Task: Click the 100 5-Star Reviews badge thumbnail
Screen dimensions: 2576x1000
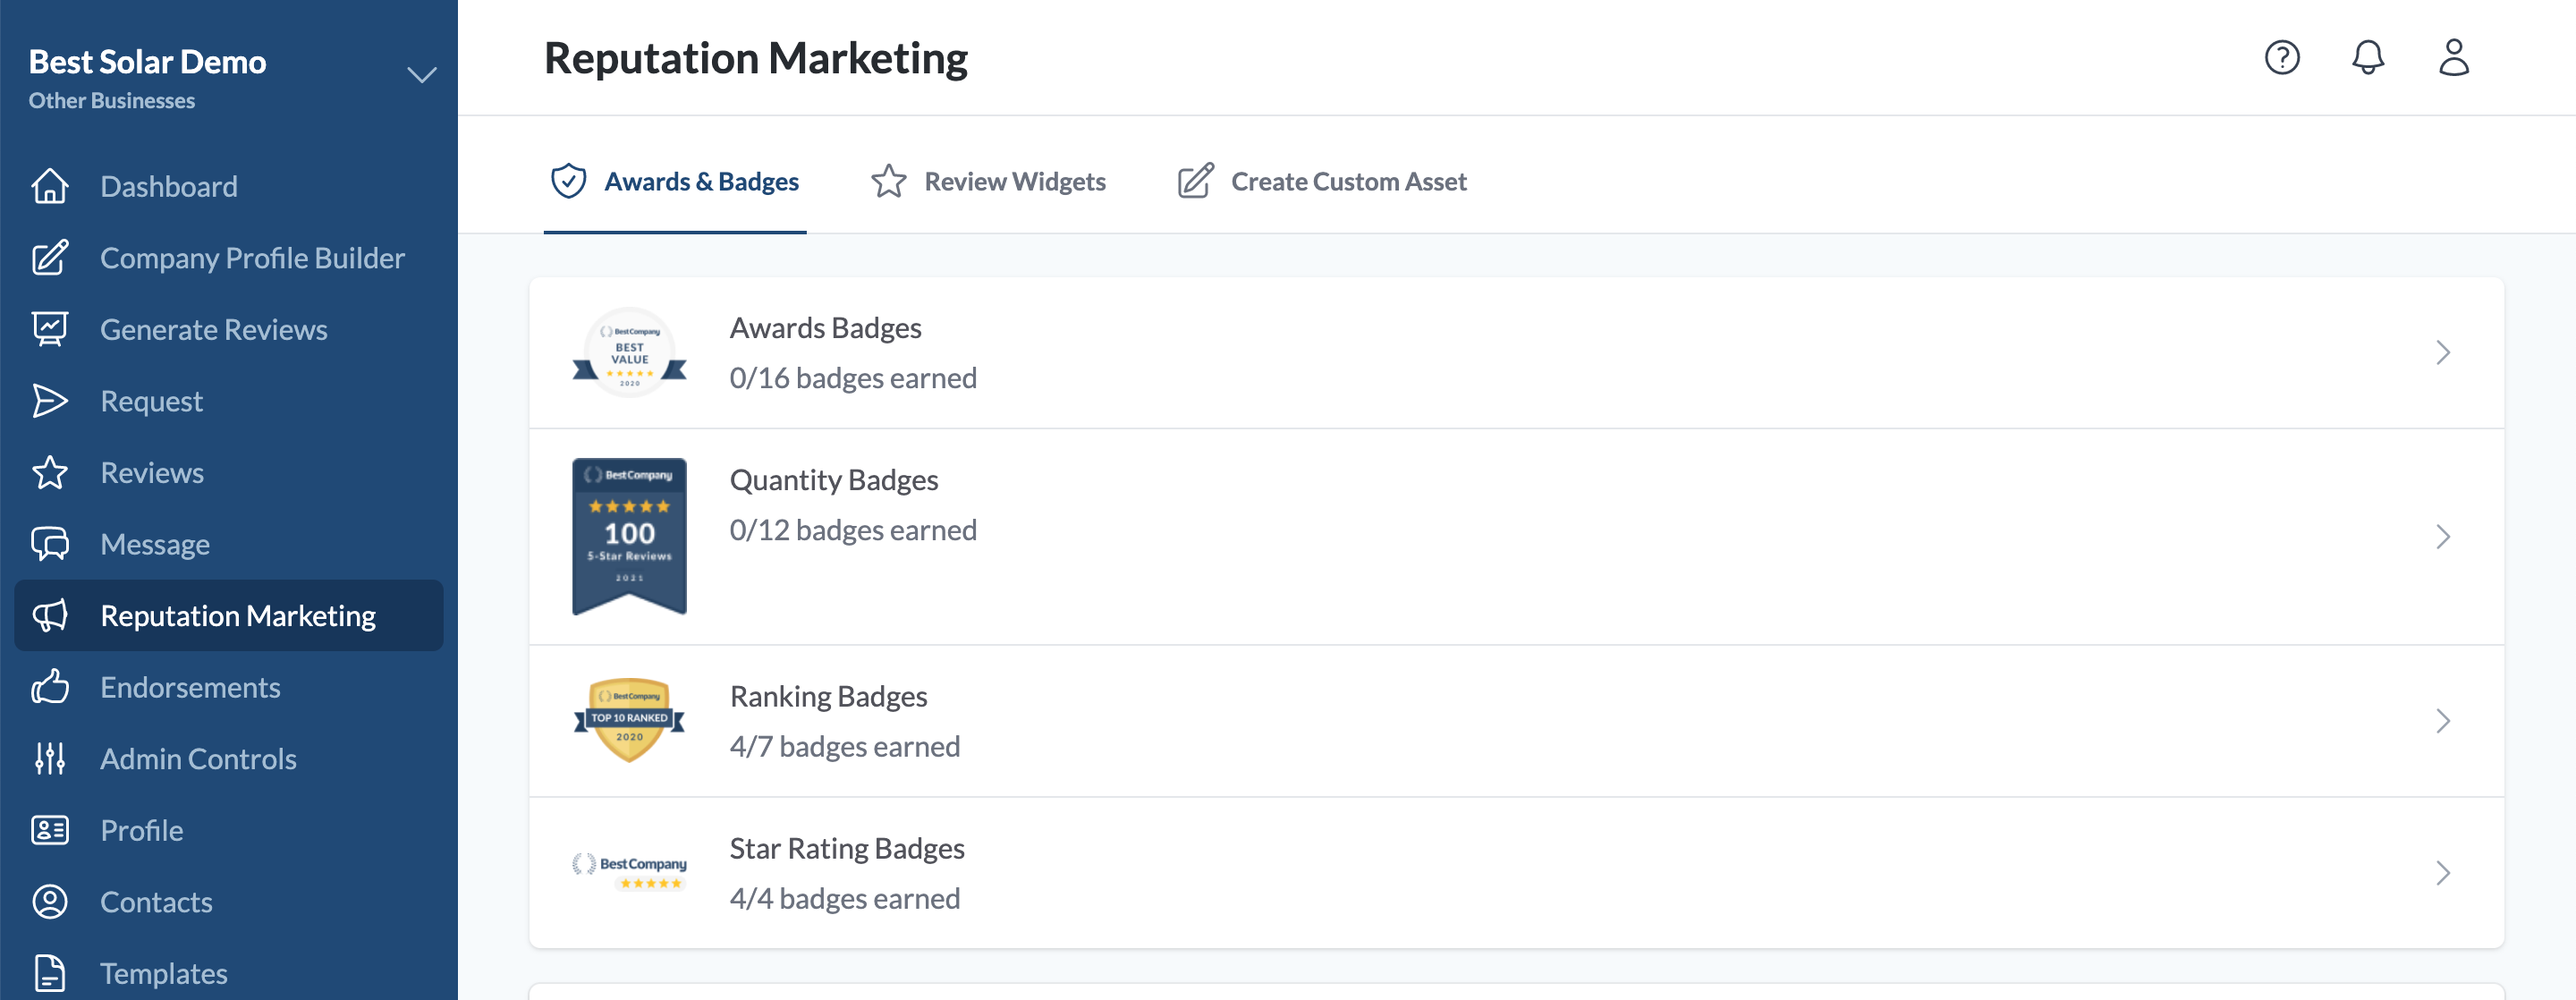Action: (629, 537)
